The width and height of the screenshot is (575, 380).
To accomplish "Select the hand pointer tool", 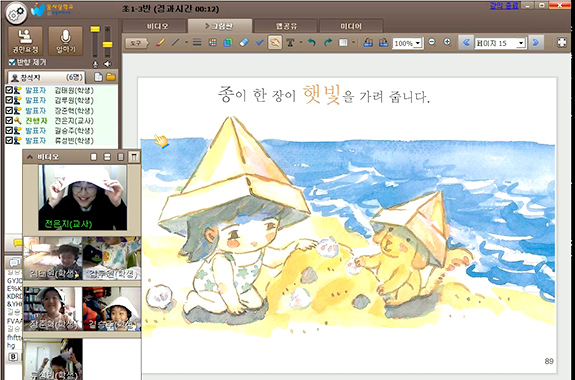I will (x=275, y=43).
